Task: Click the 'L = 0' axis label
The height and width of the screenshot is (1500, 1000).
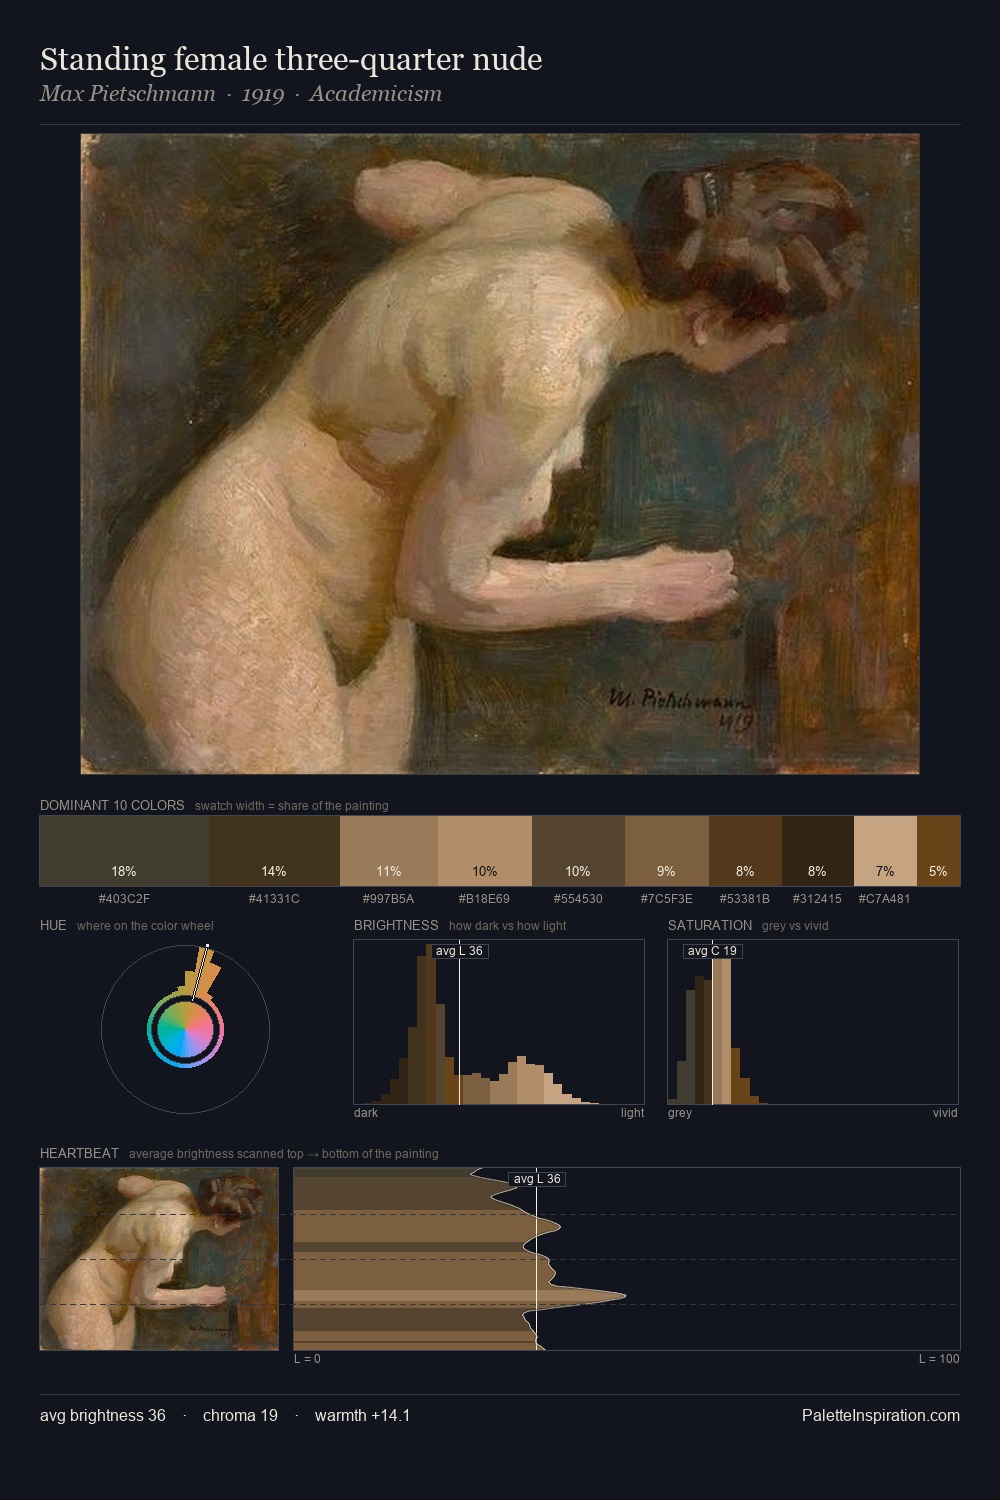Action: (x=307, y=1359)
